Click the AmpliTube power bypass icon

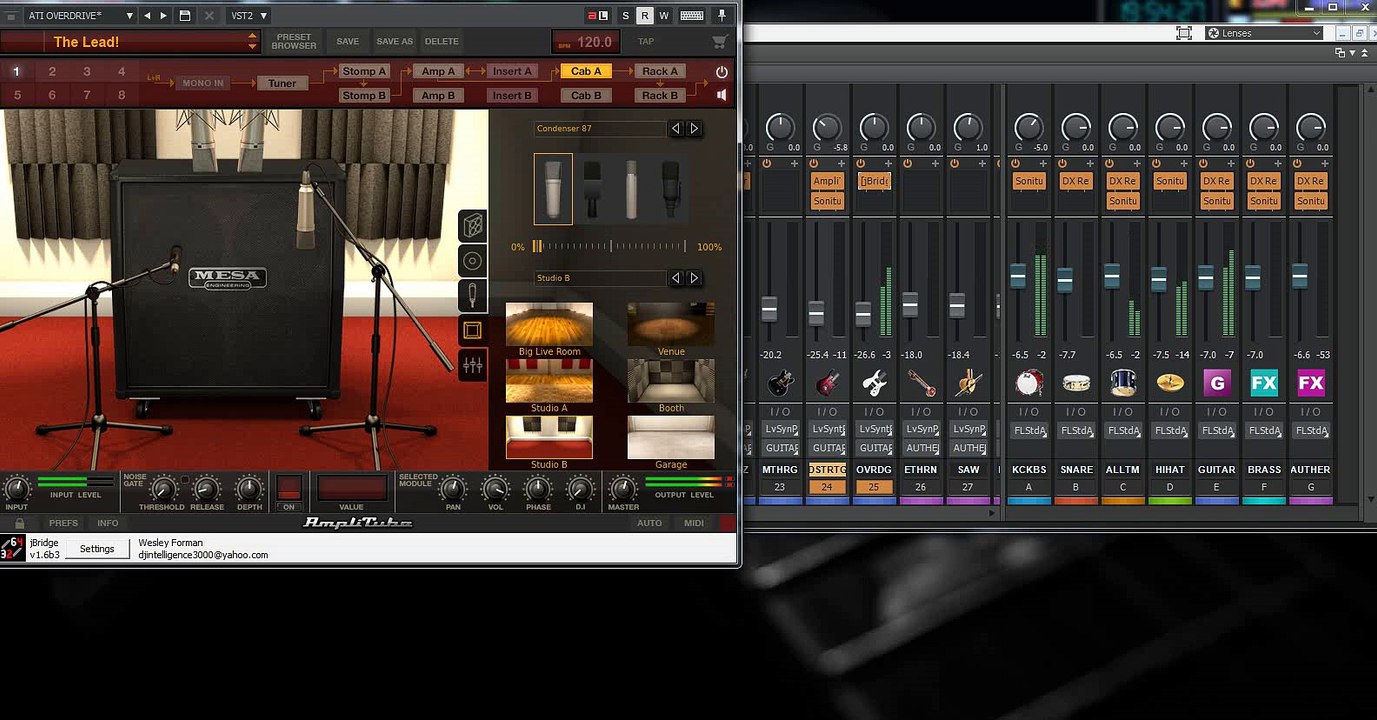pos(722,72)
